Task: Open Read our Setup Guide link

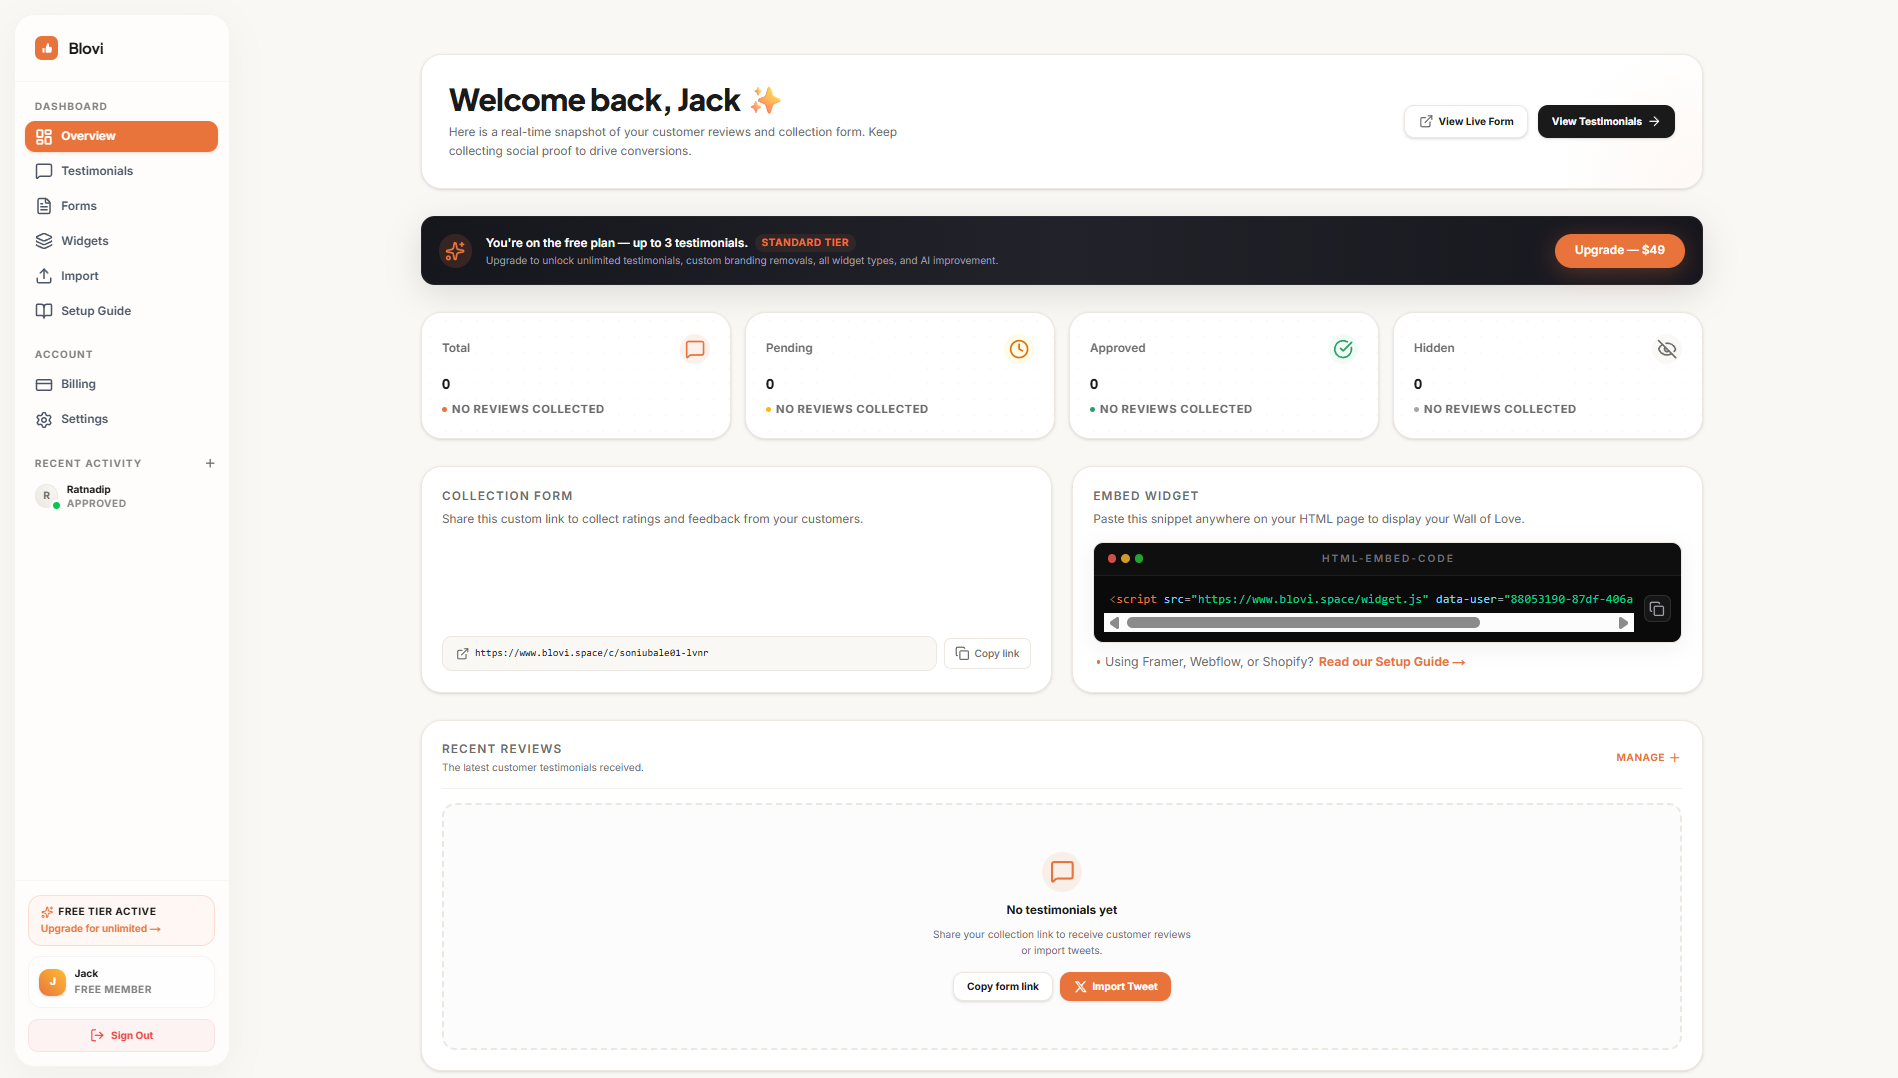Action: tap(1391, 662)
